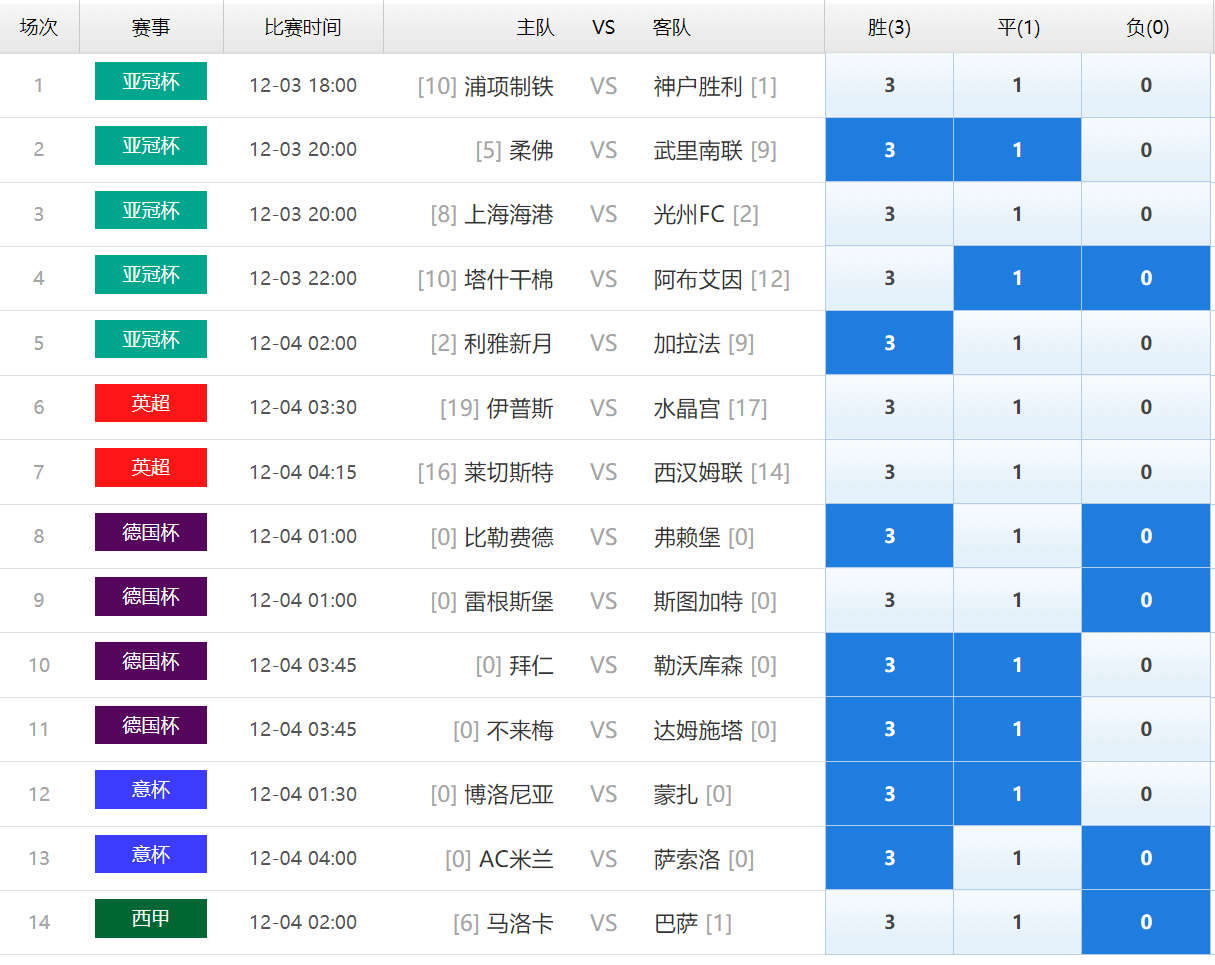Select loss (0) in 上海海港 row
Image resolution: width=1215 pixels, height=965 pixels.
point(1146,214)
